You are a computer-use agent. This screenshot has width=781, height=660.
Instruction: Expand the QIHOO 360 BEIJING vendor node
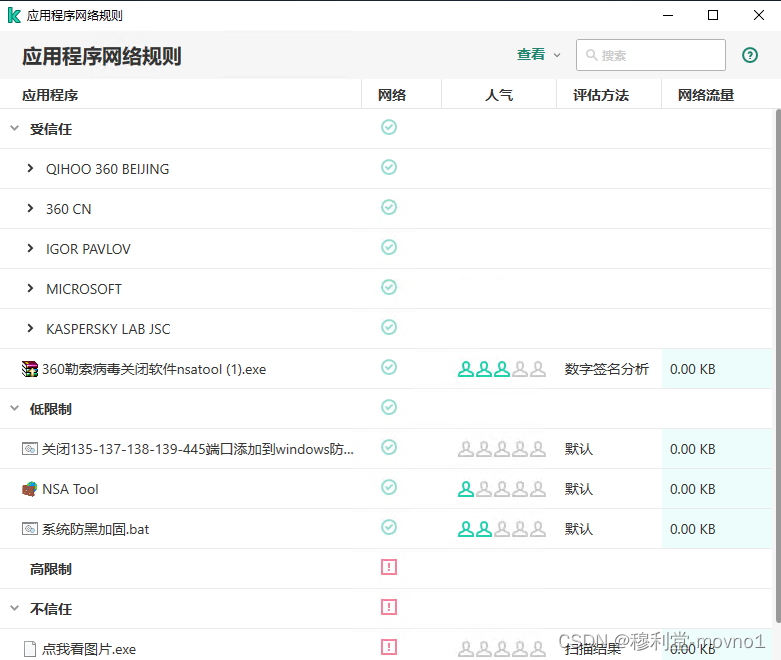30,168
